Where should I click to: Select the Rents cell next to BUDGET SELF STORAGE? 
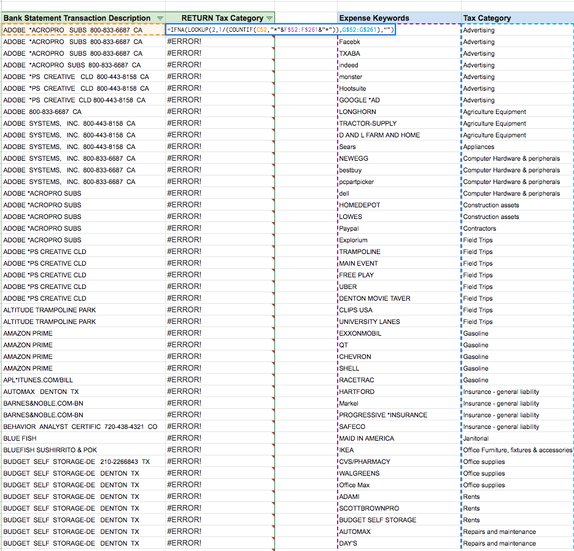click(x=517, y=520)
